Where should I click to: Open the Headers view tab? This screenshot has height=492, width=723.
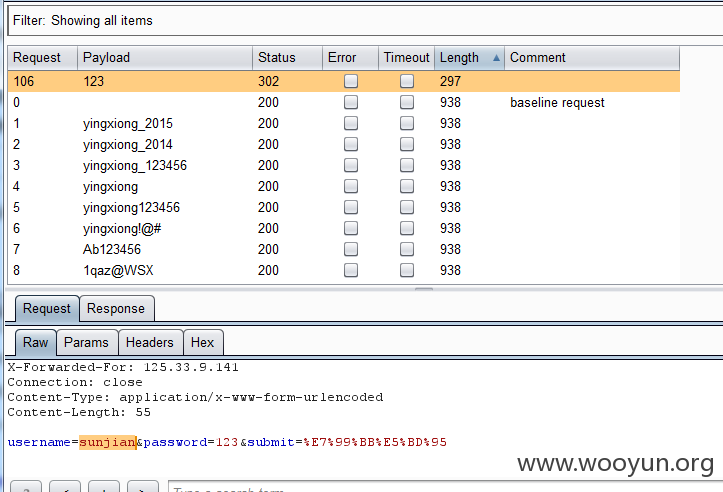(150, 343)
